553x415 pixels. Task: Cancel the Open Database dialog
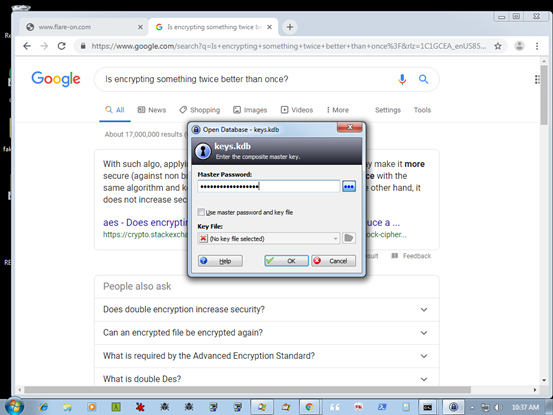pos(333,261)
